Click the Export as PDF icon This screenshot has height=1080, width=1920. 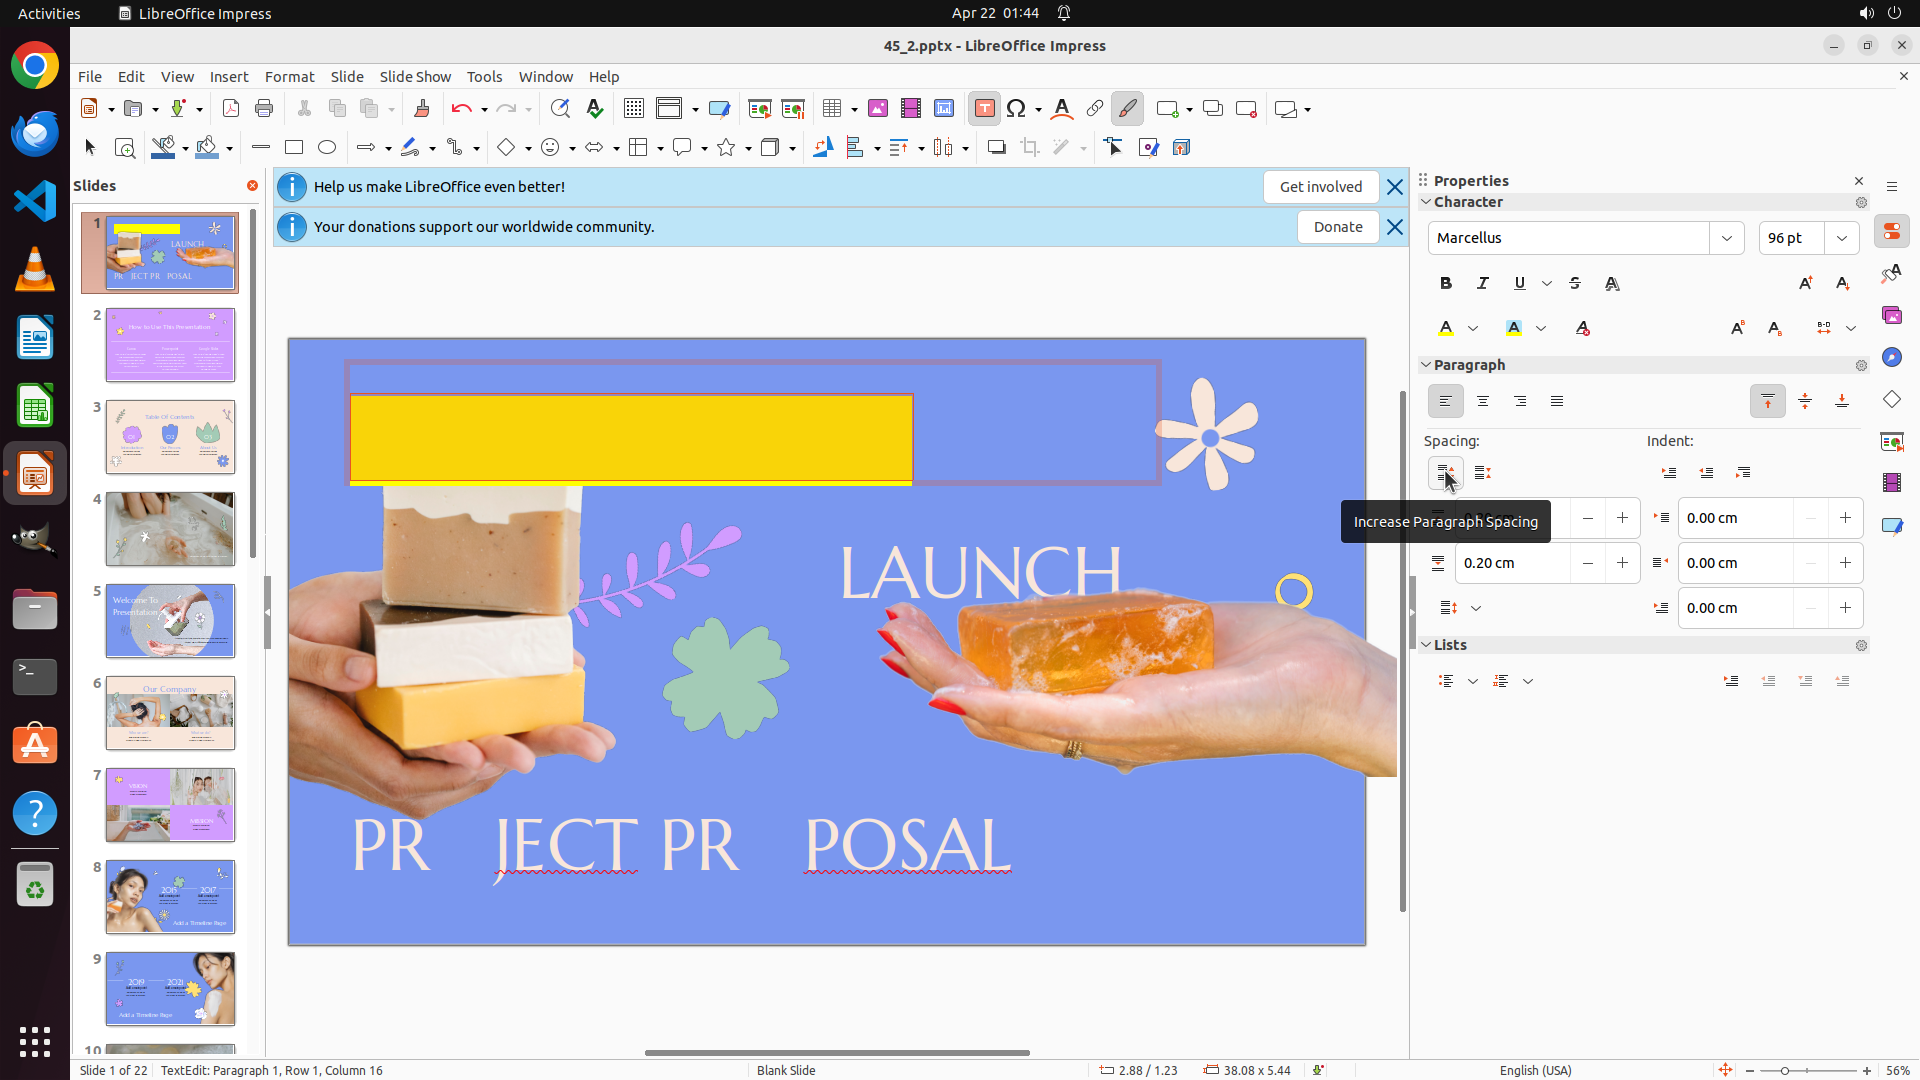coord(231,109)
